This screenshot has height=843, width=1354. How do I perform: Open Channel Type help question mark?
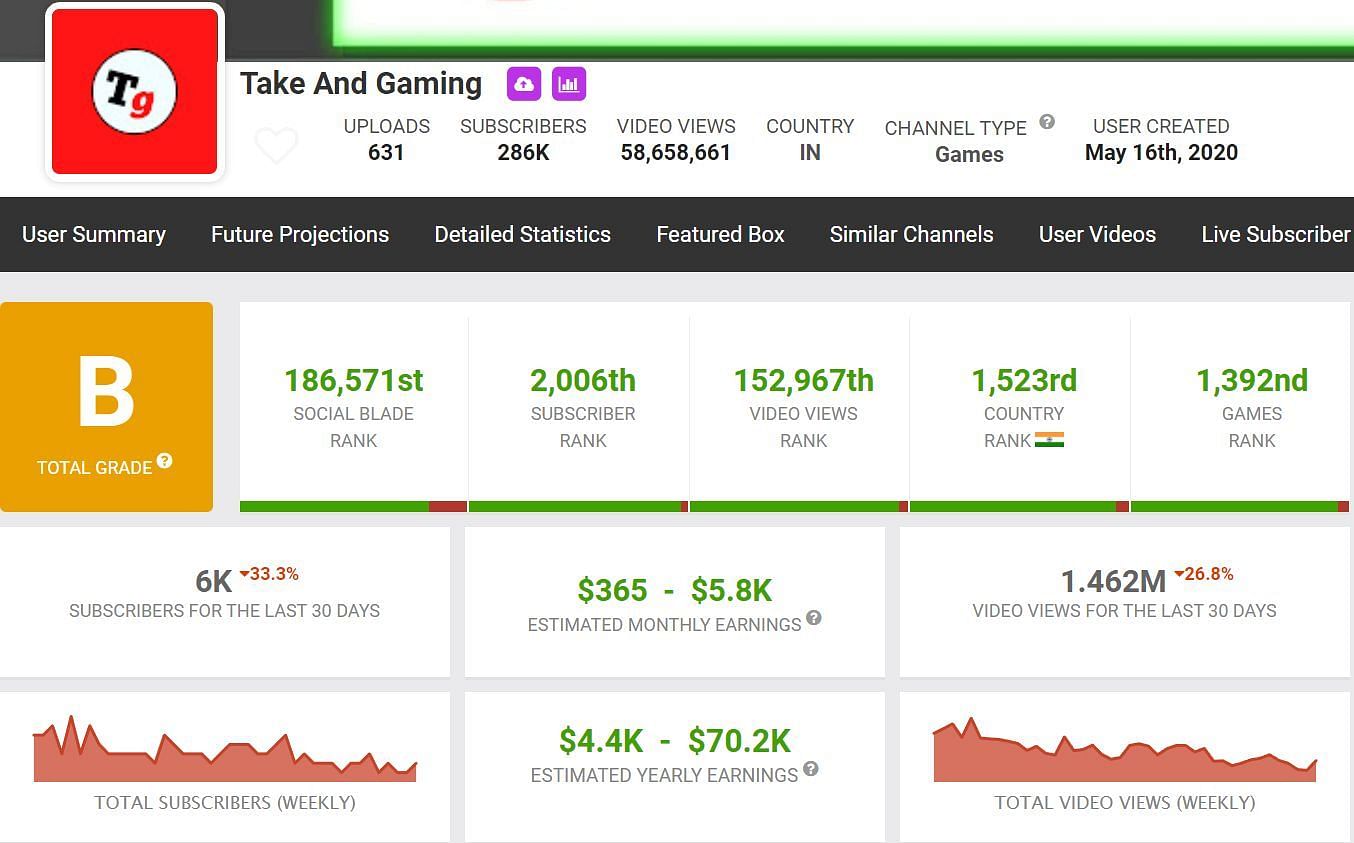[x=1047, y=122]
